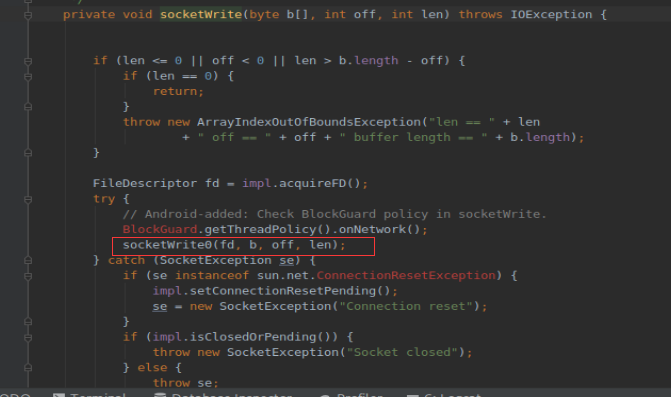This screenshot has height=397, width=671.
Task: Click the " buffer length == " string literal
Action: pos(413,138)
